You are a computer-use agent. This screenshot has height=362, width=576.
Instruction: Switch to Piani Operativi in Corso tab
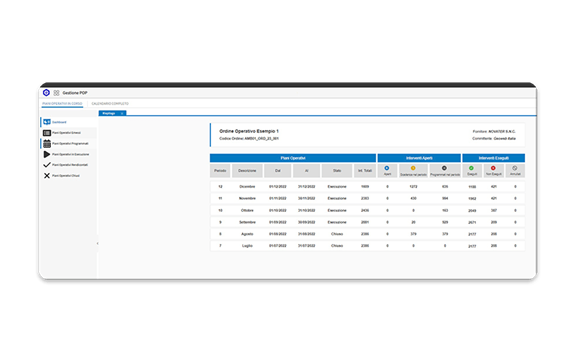click(62, 104)
